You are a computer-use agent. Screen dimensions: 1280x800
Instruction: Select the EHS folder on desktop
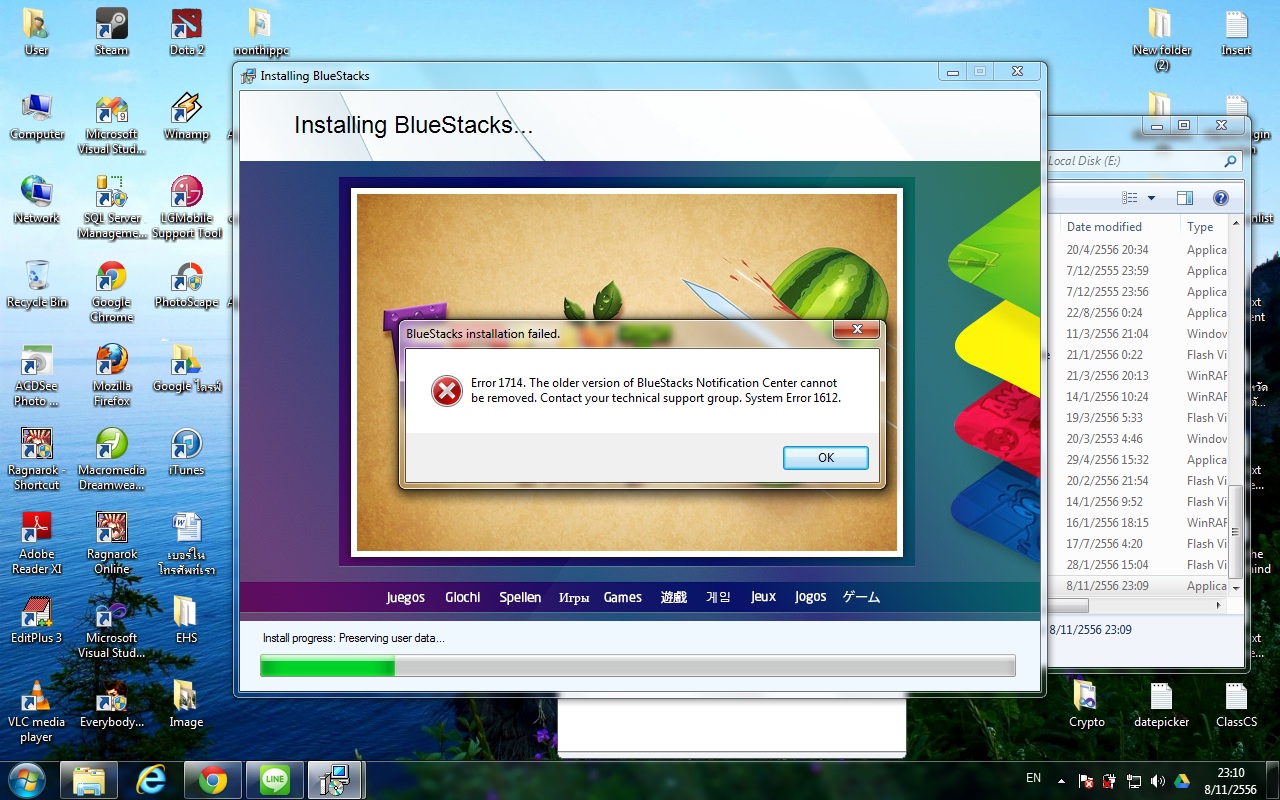(187, 620)
